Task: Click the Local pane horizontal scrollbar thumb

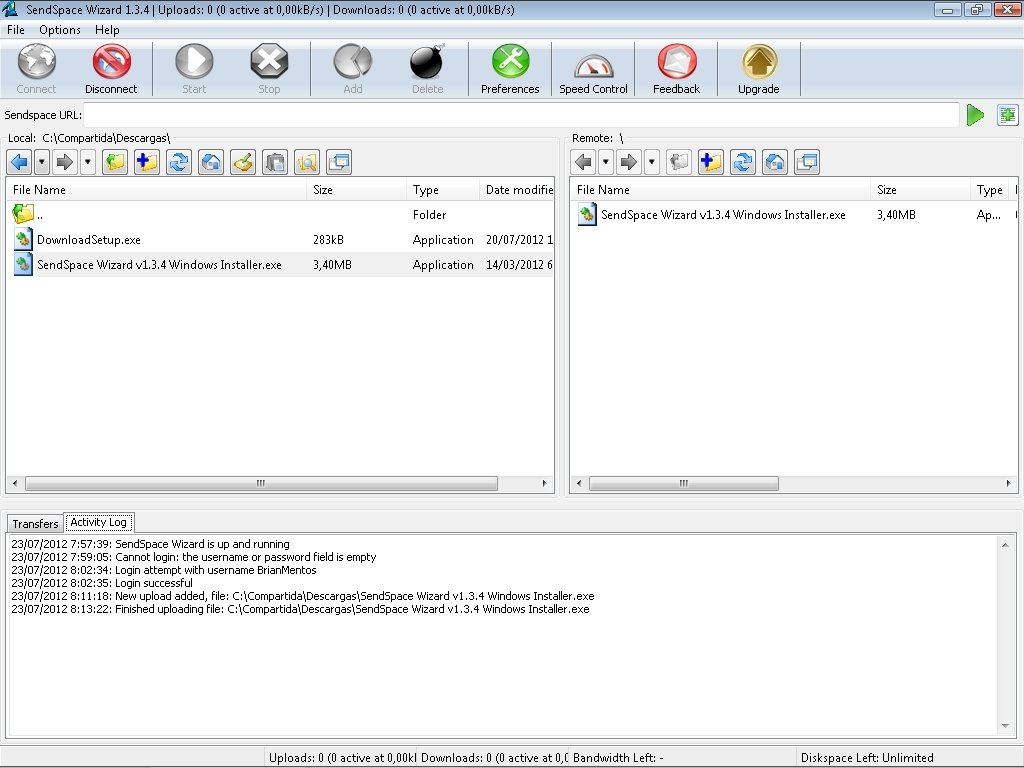Action: [261, 483]
